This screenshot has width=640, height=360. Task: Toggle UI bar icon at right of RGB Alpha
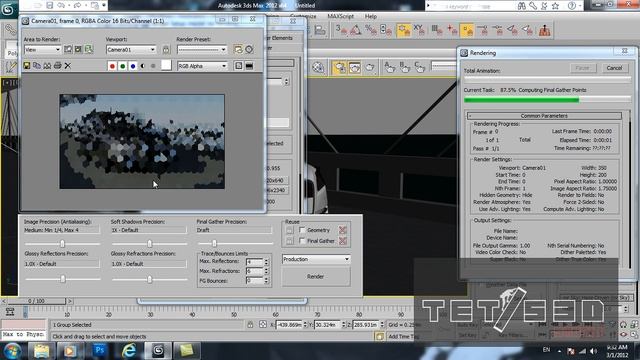(249, 66)
